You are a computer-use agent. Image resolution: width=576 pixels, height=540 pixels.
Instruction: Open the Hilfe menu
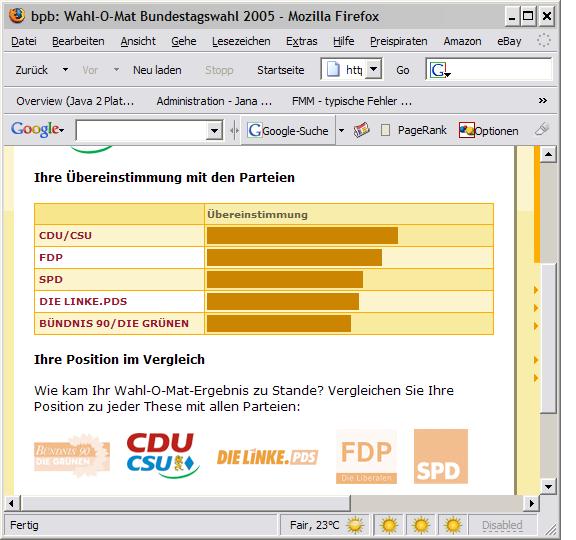343,41
